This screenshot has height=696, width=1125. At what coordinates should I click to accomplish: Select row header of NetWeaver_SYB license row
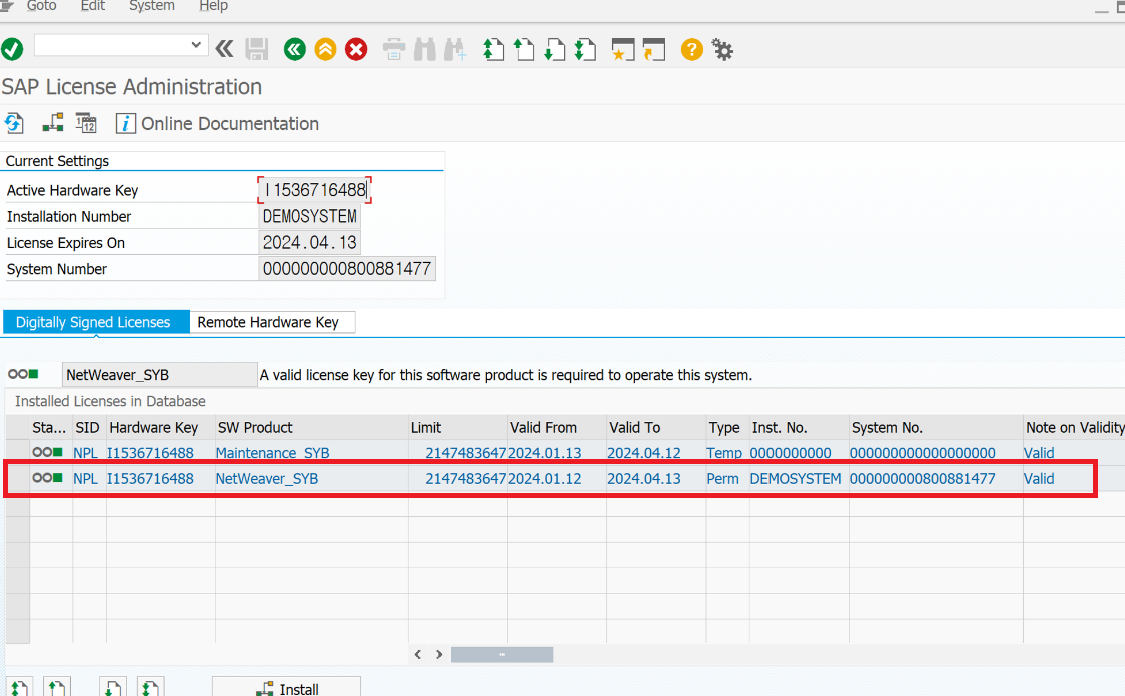point(17,479)
